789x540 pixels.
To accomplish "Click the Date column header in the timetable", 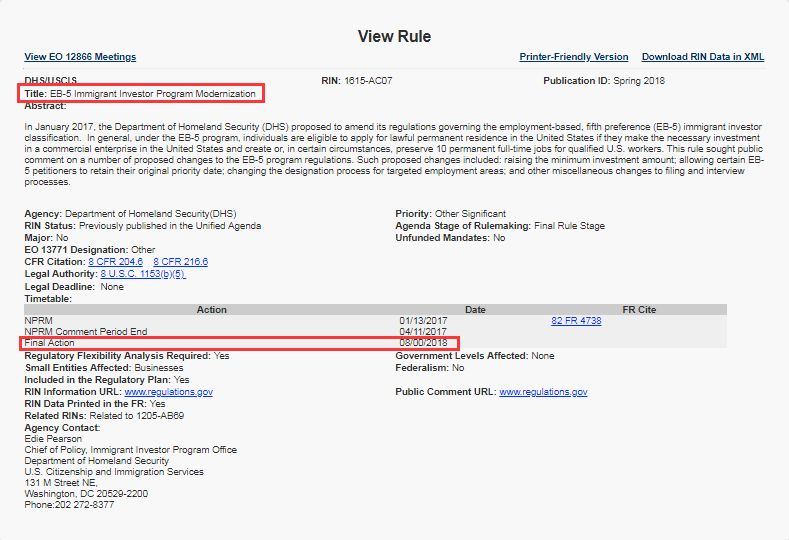I will point(475,310).
